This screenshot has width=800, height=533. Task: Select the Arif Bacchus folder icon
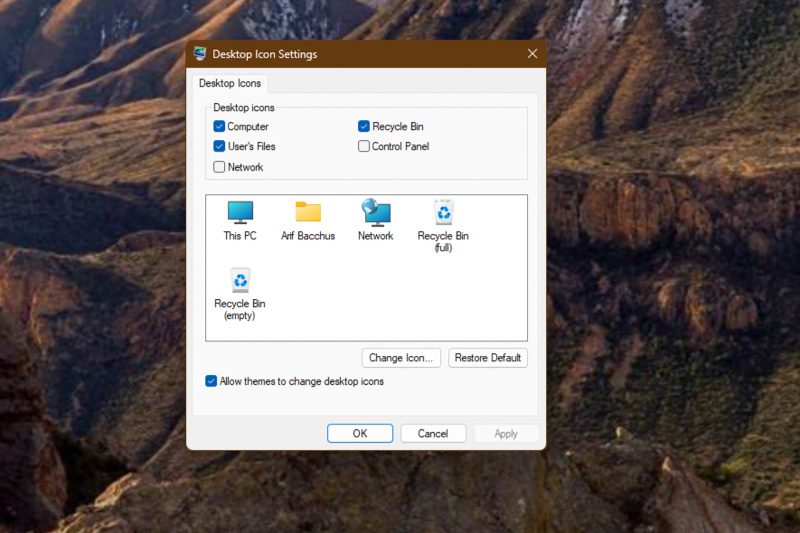click(308, 220)
